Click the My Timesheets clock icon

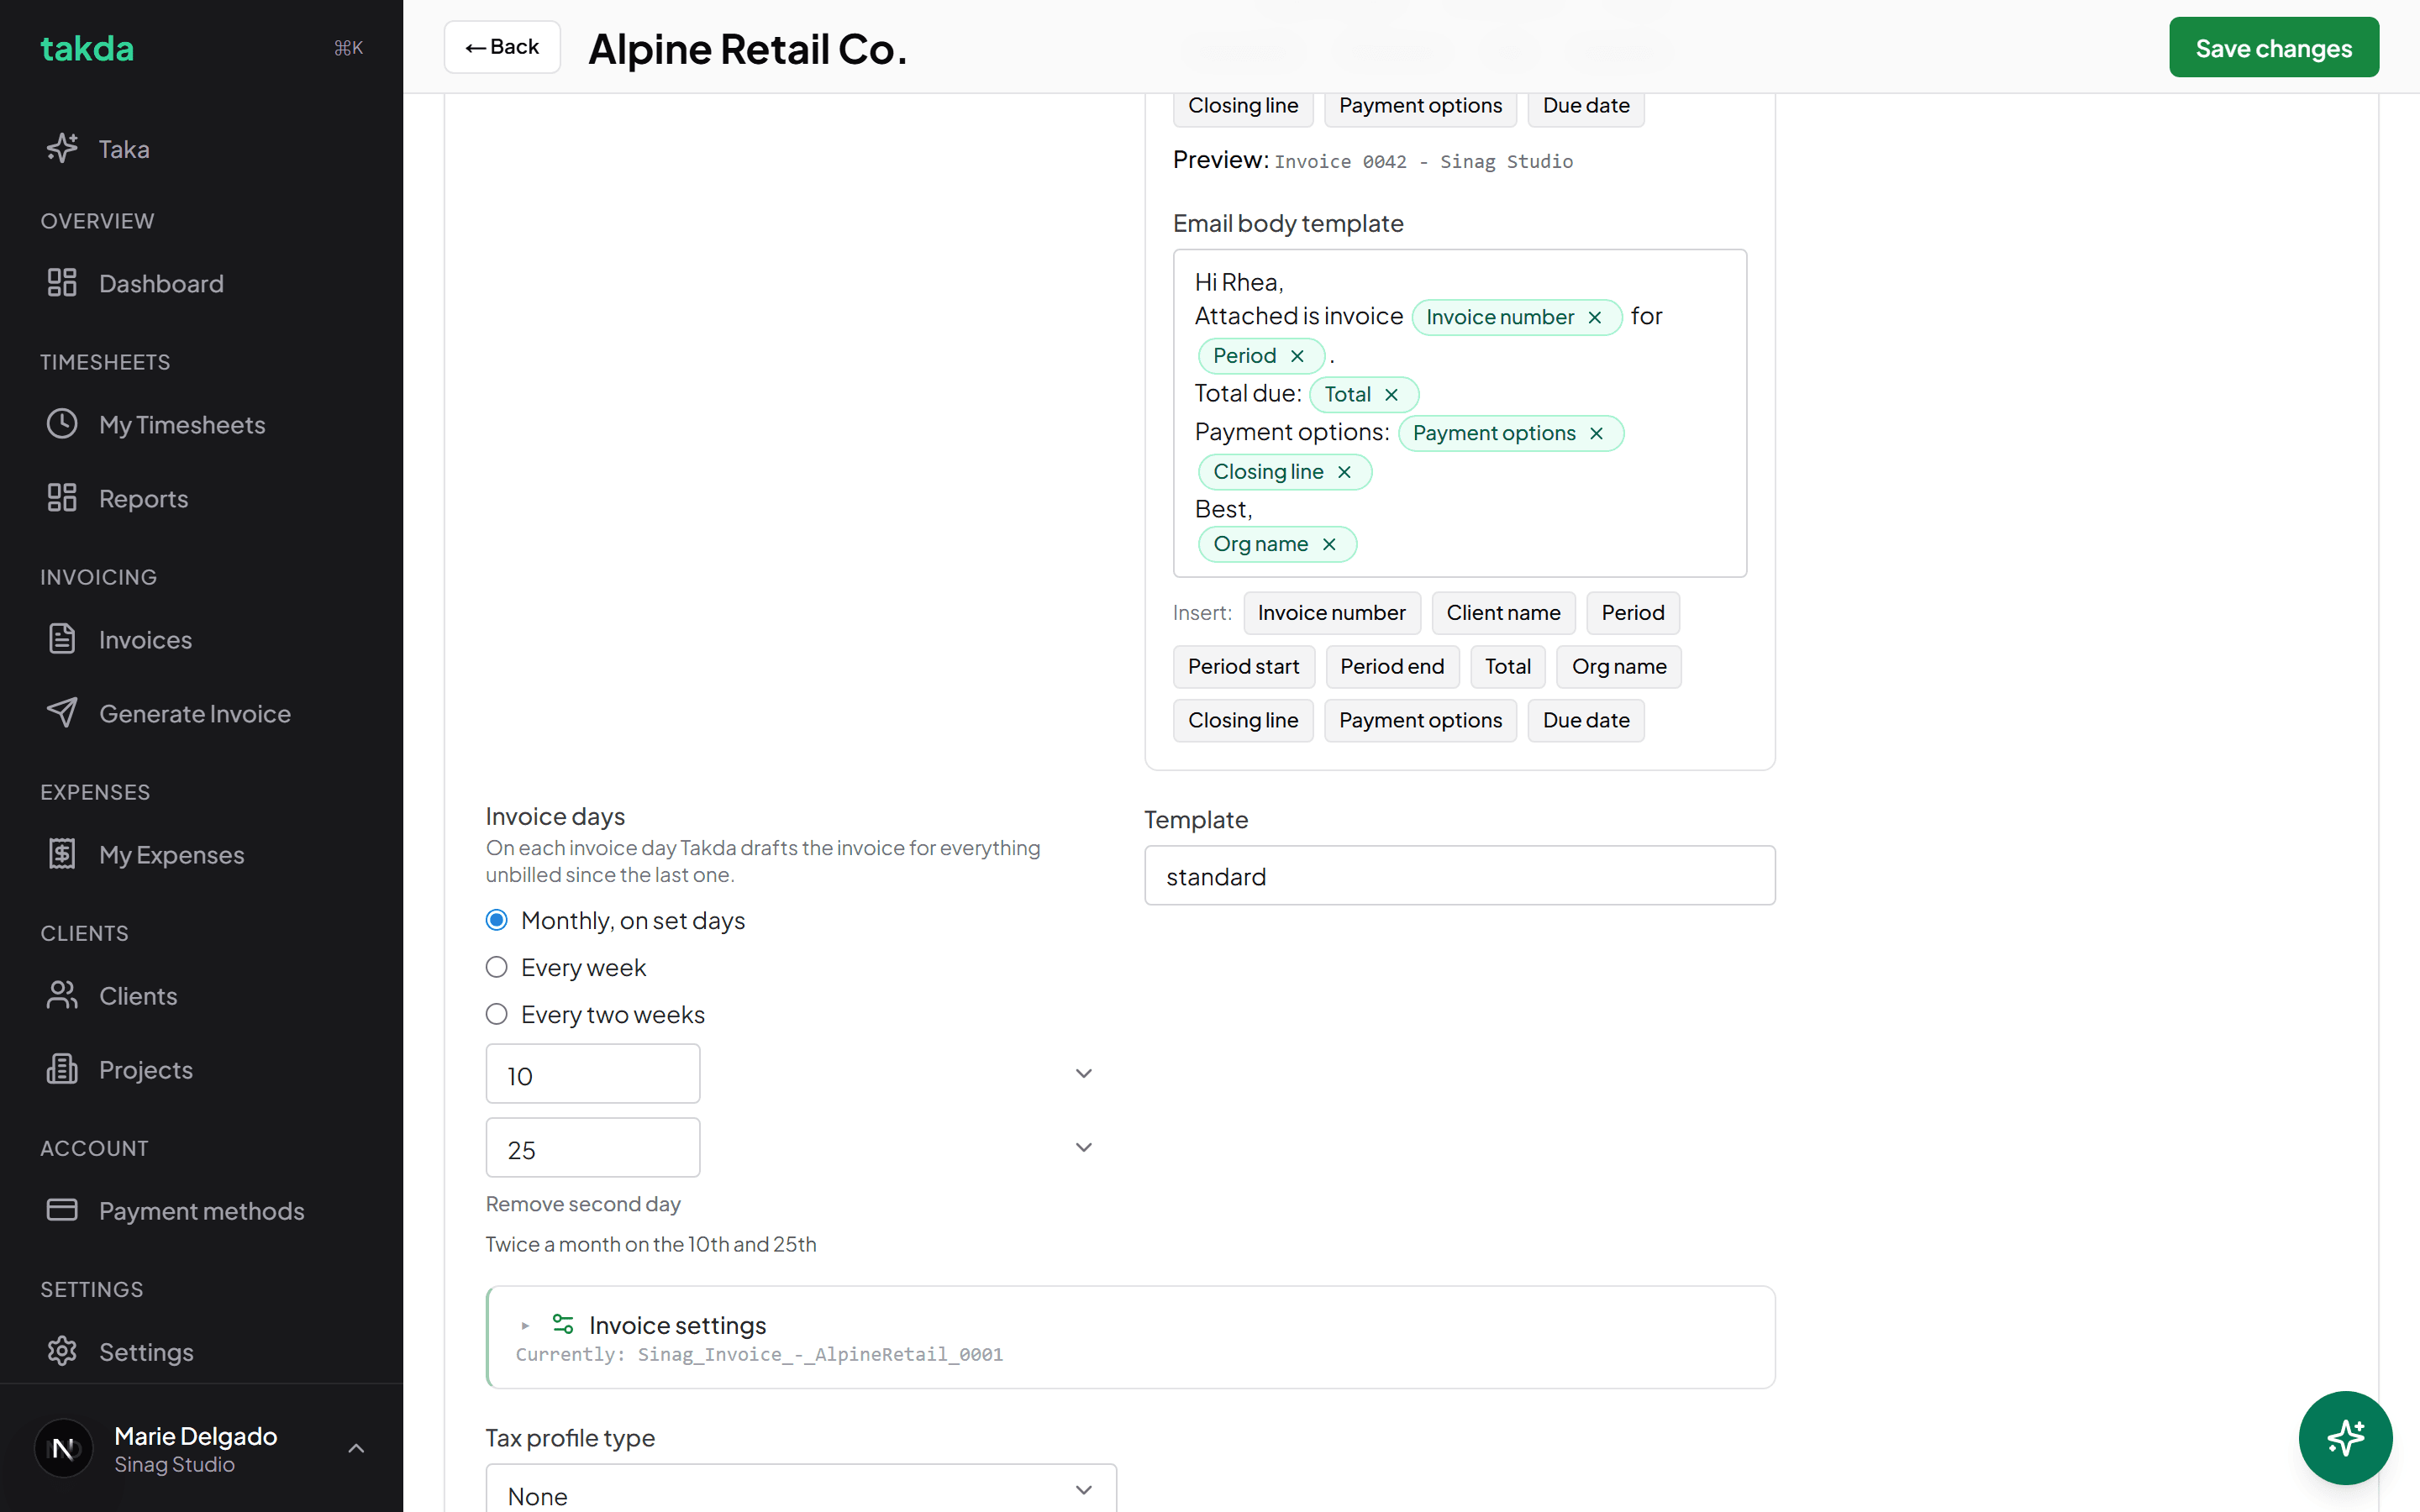coord(62,424)
